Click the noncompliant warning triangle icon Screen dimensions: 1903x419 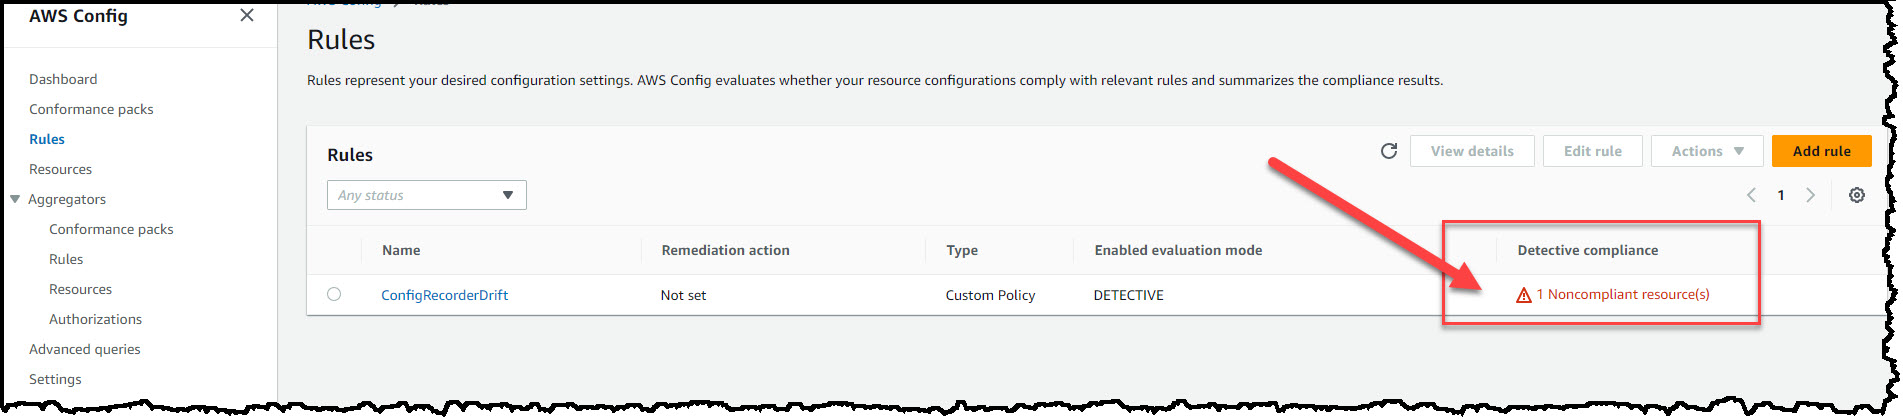[x=1524, y=295]
